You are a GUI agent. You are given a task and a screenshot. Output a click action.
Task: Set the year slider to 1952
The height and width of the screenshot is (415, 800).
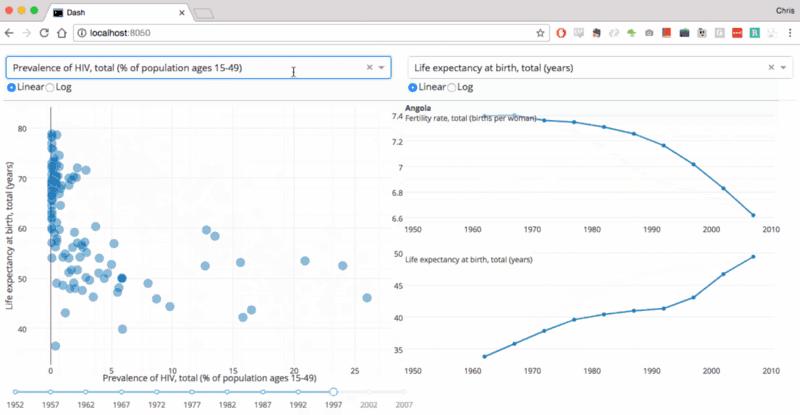pyautogui.click(x=15, y=392)
